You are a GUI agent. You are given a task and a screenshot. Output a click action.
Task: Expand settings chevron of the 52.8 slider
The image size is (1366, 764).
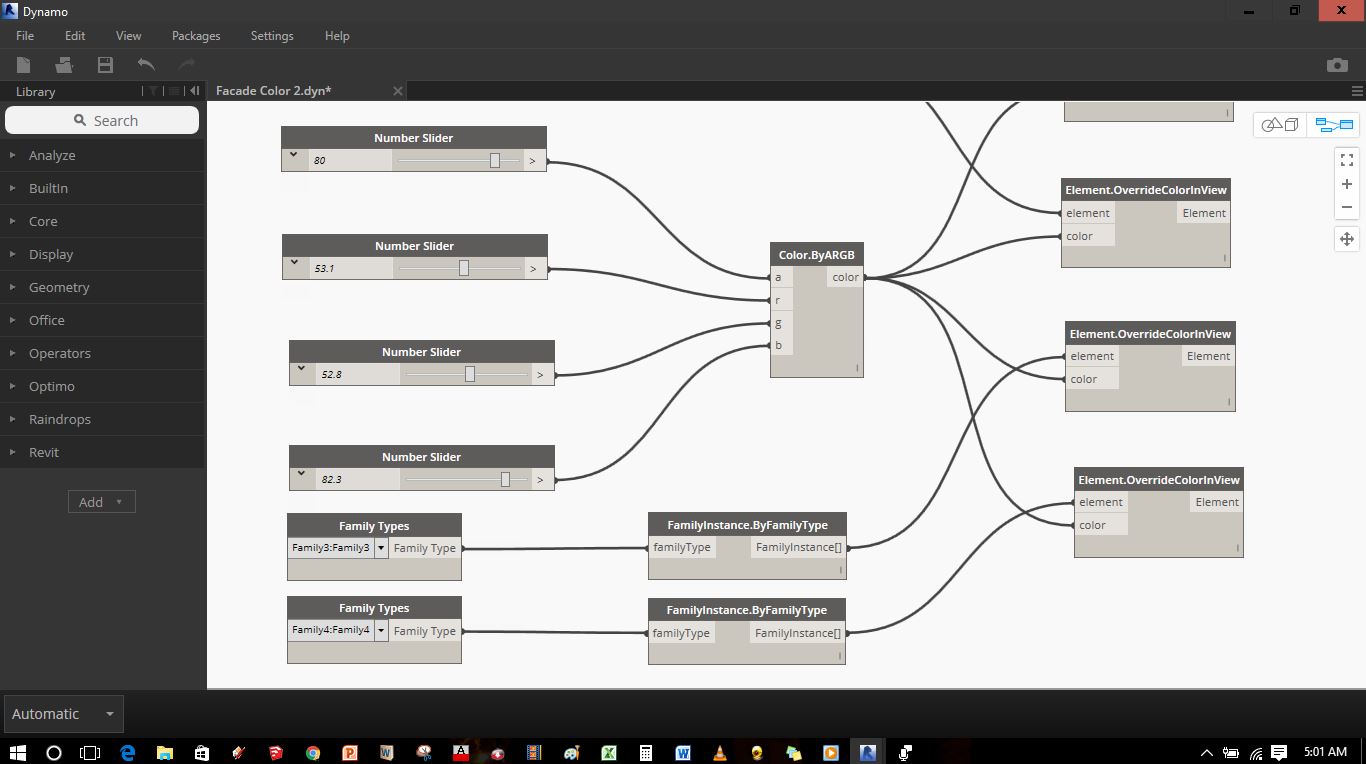(301, 369)
